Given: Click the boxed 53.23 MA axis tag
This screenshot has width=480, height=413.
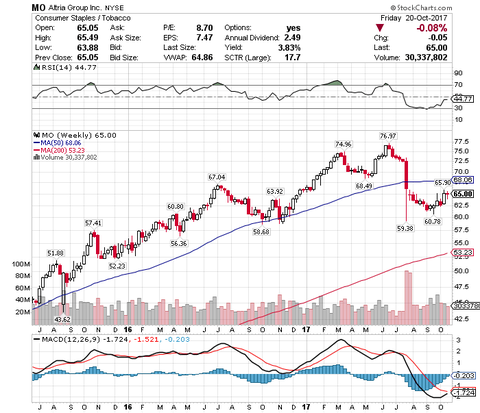Looking at the screenshot, I should click(462, 252).
